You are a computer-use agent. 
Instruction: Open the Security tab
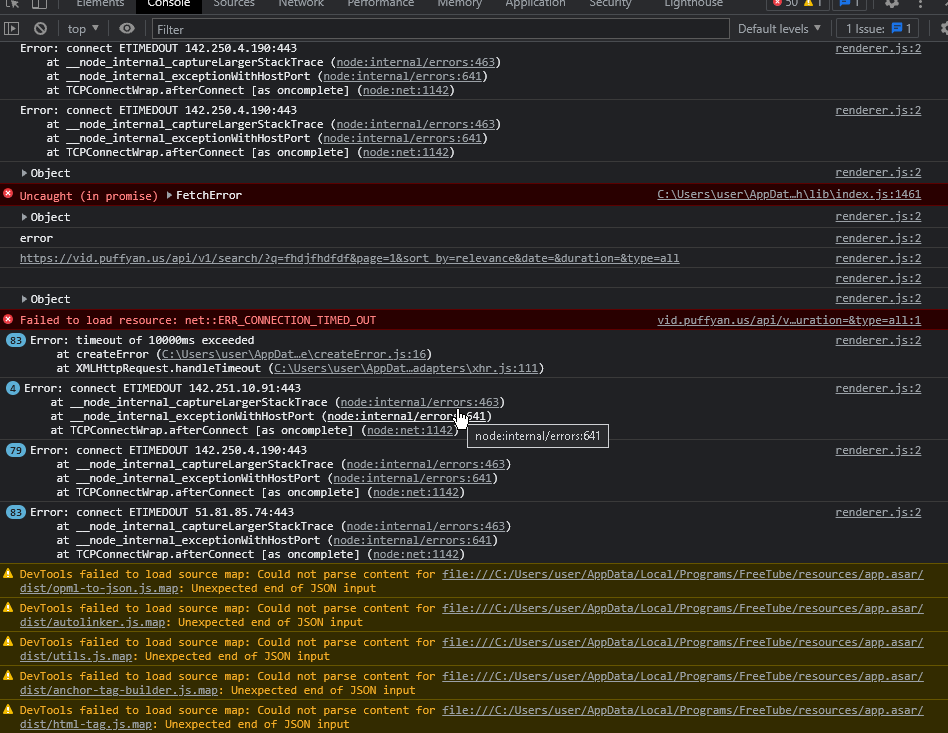click(x=611, y=3)
